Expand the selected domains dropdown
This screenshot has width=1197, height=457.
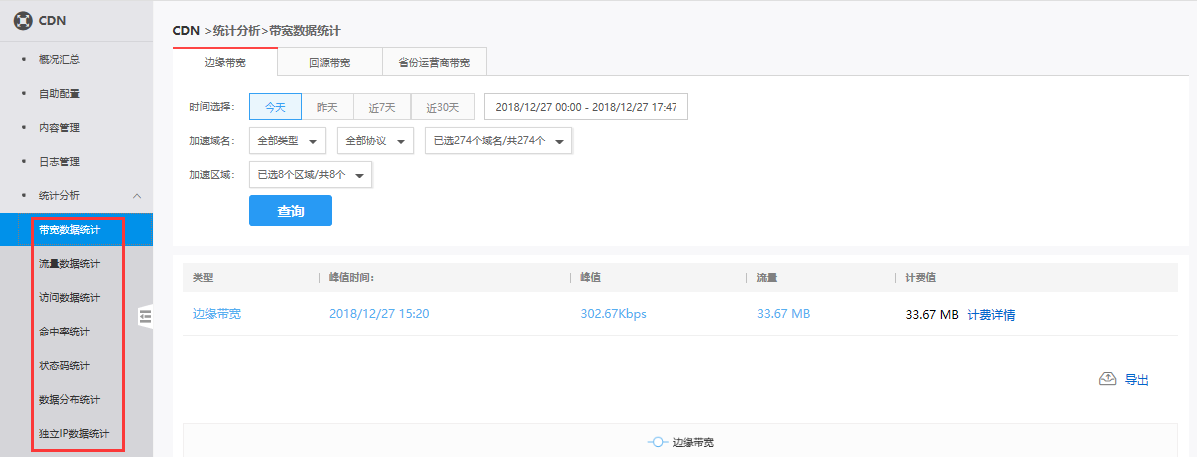[x=498, y=141]
